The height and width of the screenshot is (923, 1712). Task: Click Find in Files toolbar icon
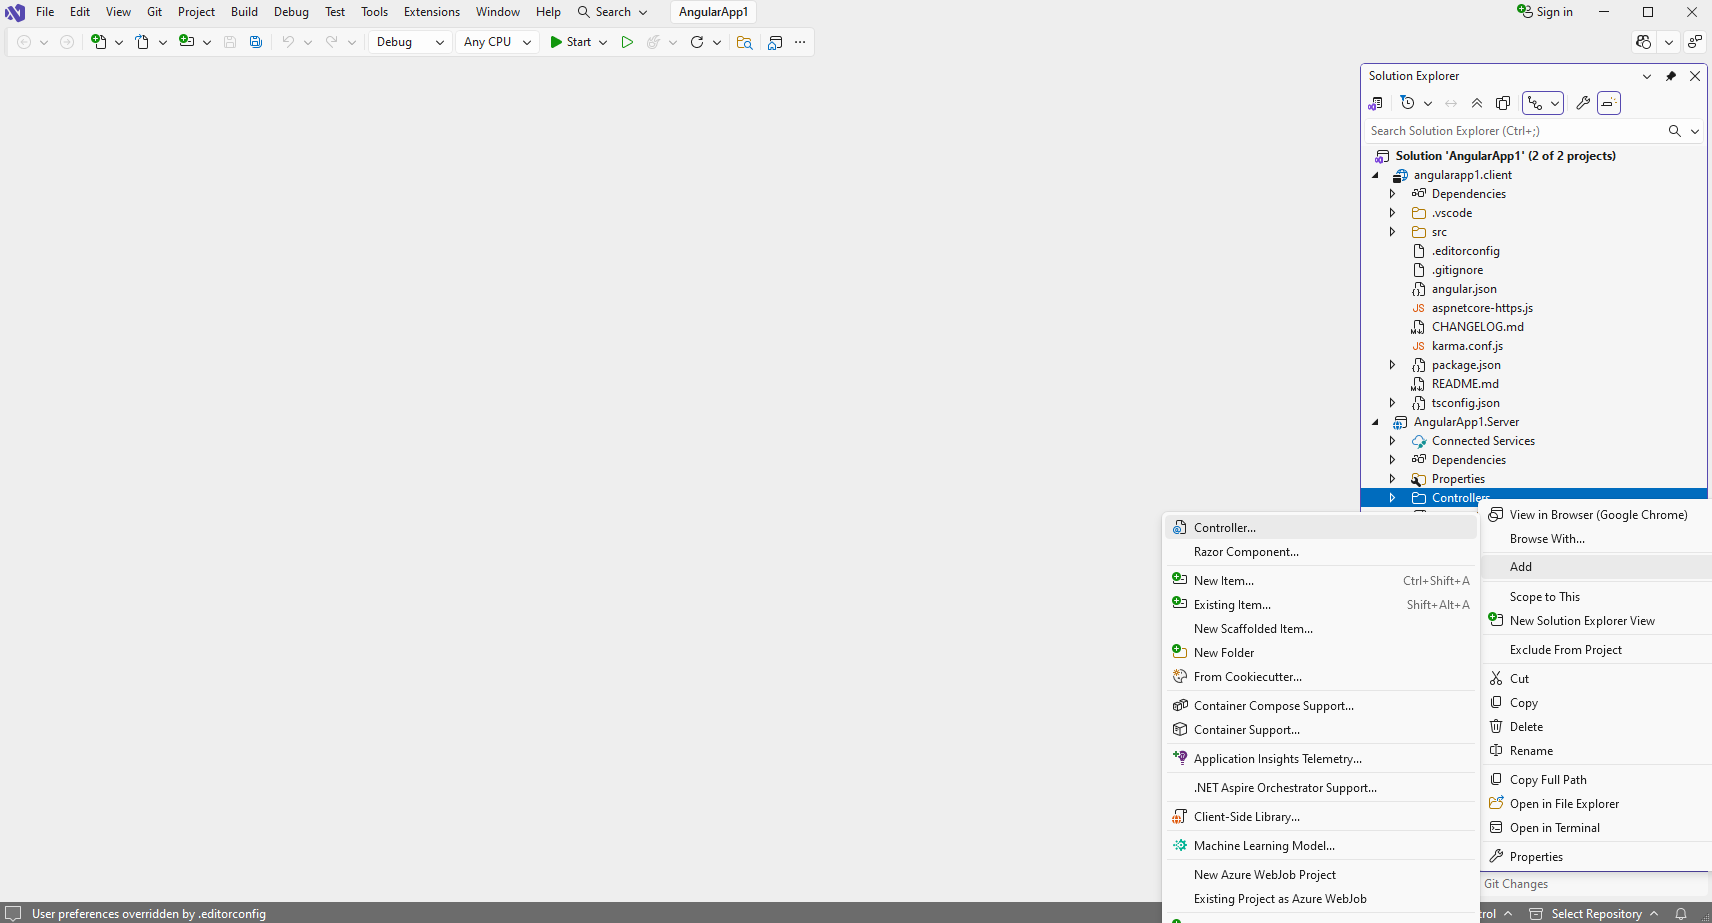pyautogui.click(x=744, y=42)
